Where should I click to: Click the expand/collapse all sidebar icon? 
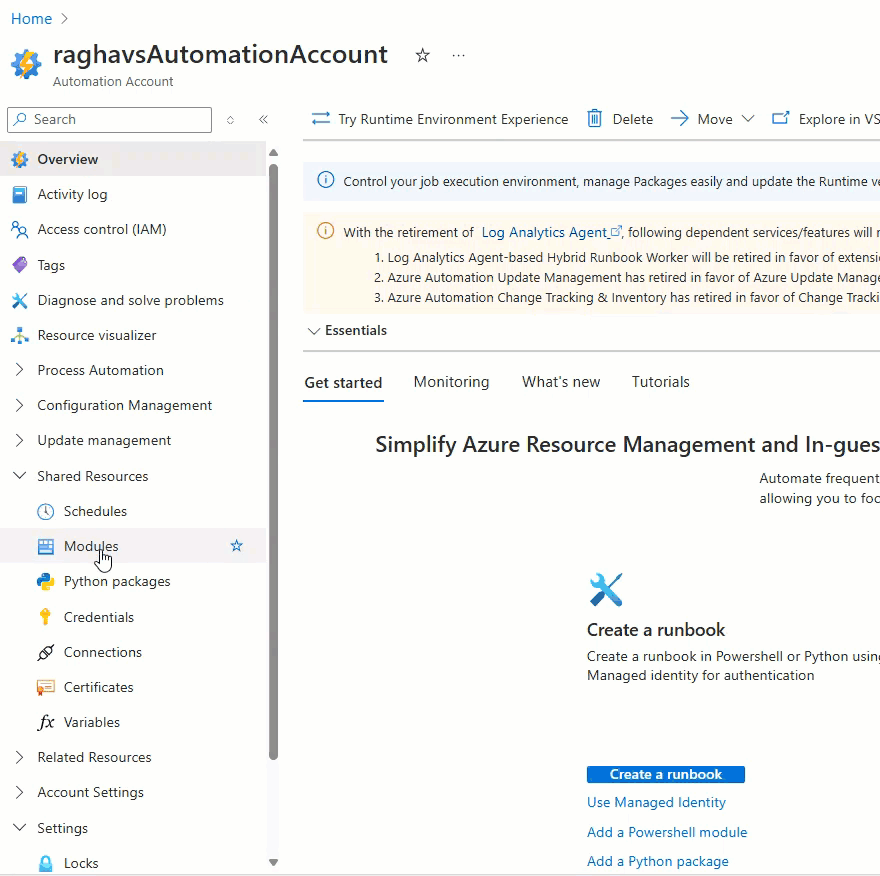[230, 120]
